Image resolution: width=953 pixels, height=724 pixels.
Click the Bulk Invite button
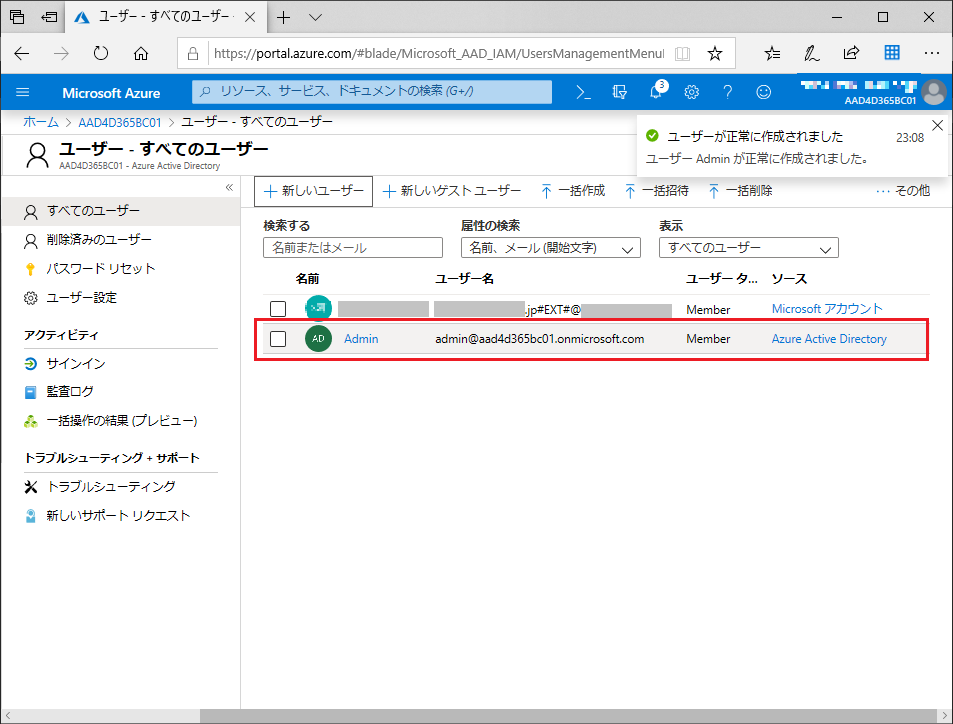pyautogui.click(x=656, y=191)
